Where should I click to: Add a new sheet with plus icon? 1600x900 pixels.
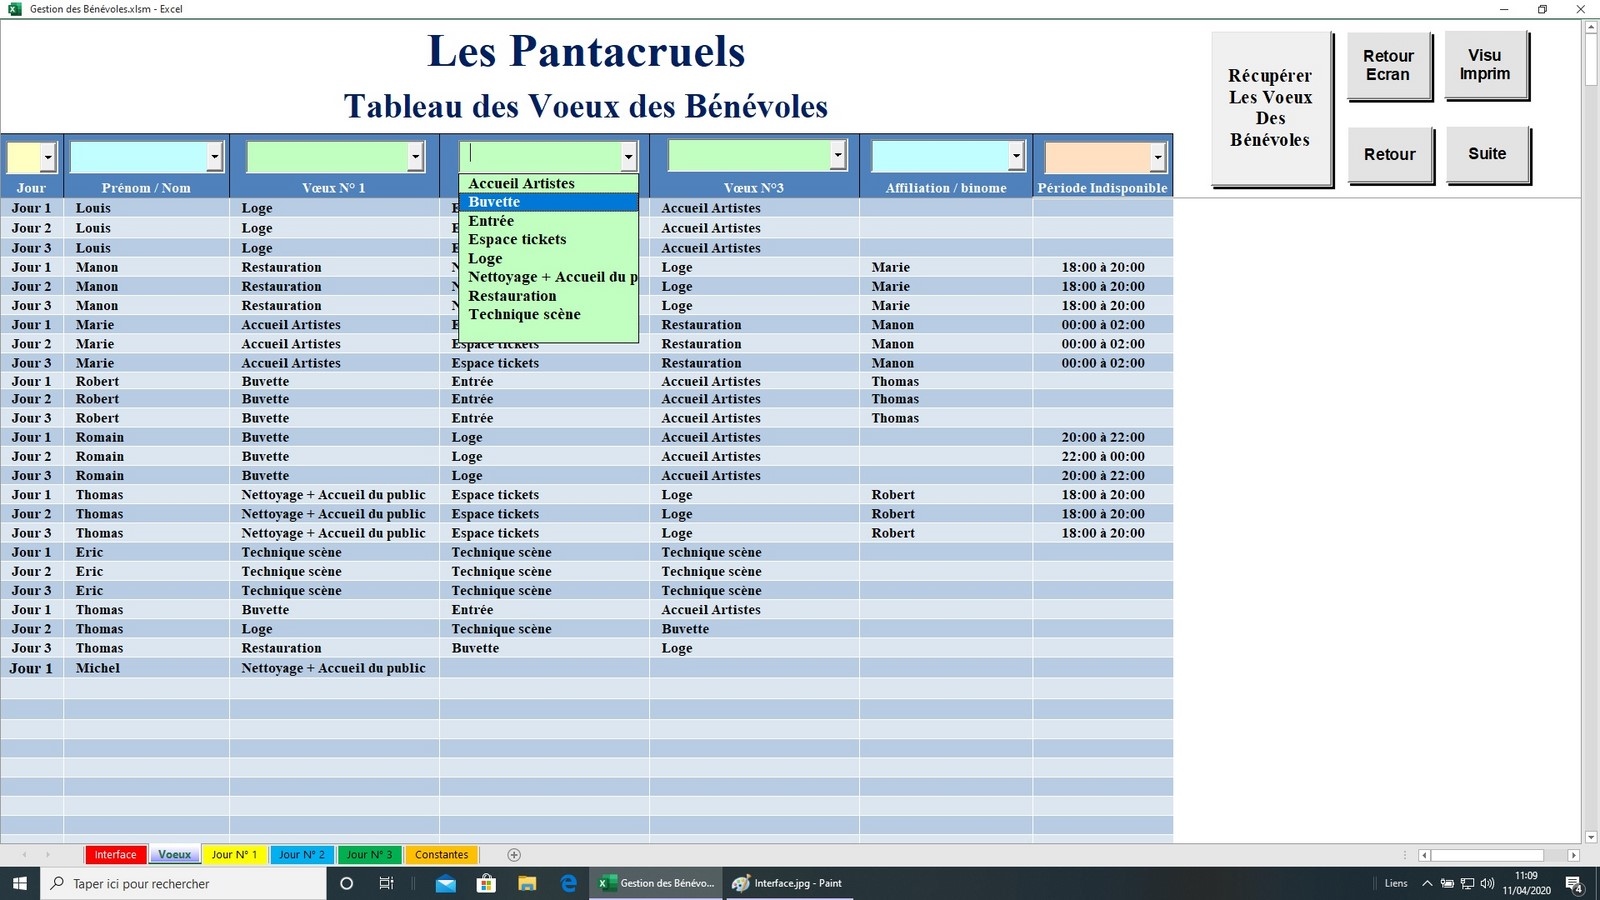click(514, 855)
